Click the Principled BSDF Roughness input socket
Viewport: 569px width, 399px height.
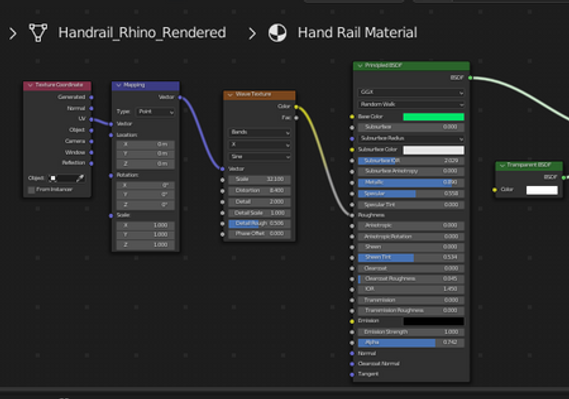point(352,215)
